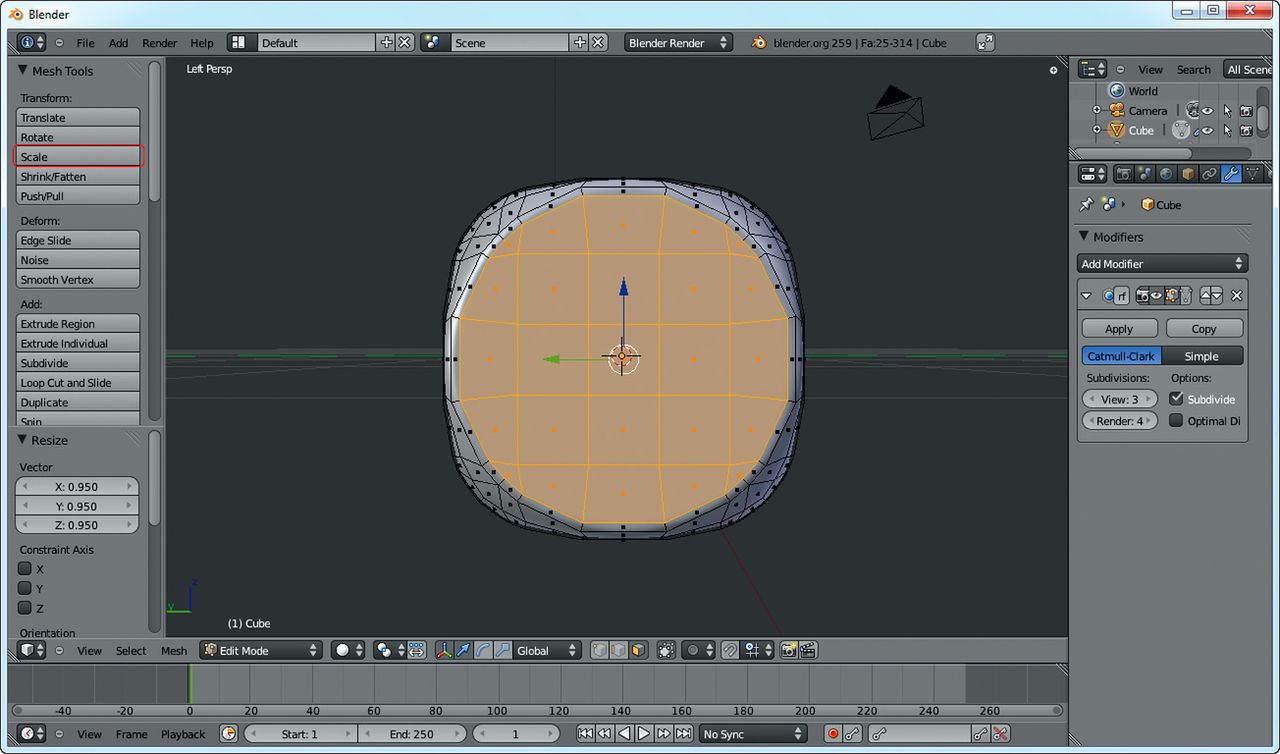The height and width of the screenshot is (754, 1280).
Task: Jump to the end frame in timeline
Action: tap(684, 734)
